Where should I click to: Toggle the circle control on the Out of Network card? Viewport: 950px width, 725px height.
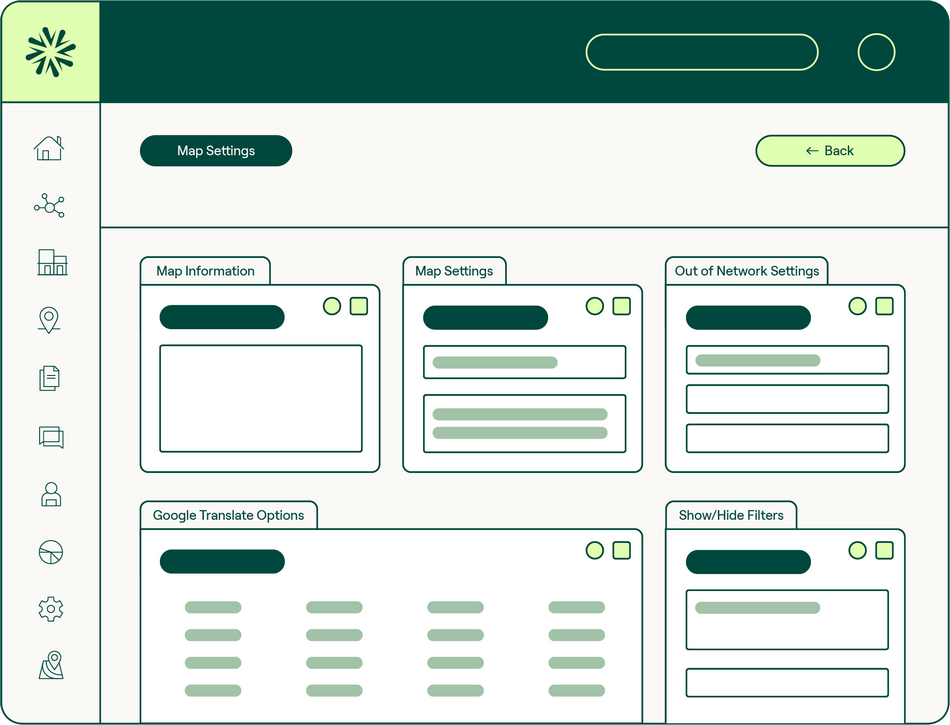tap(857, 307)
